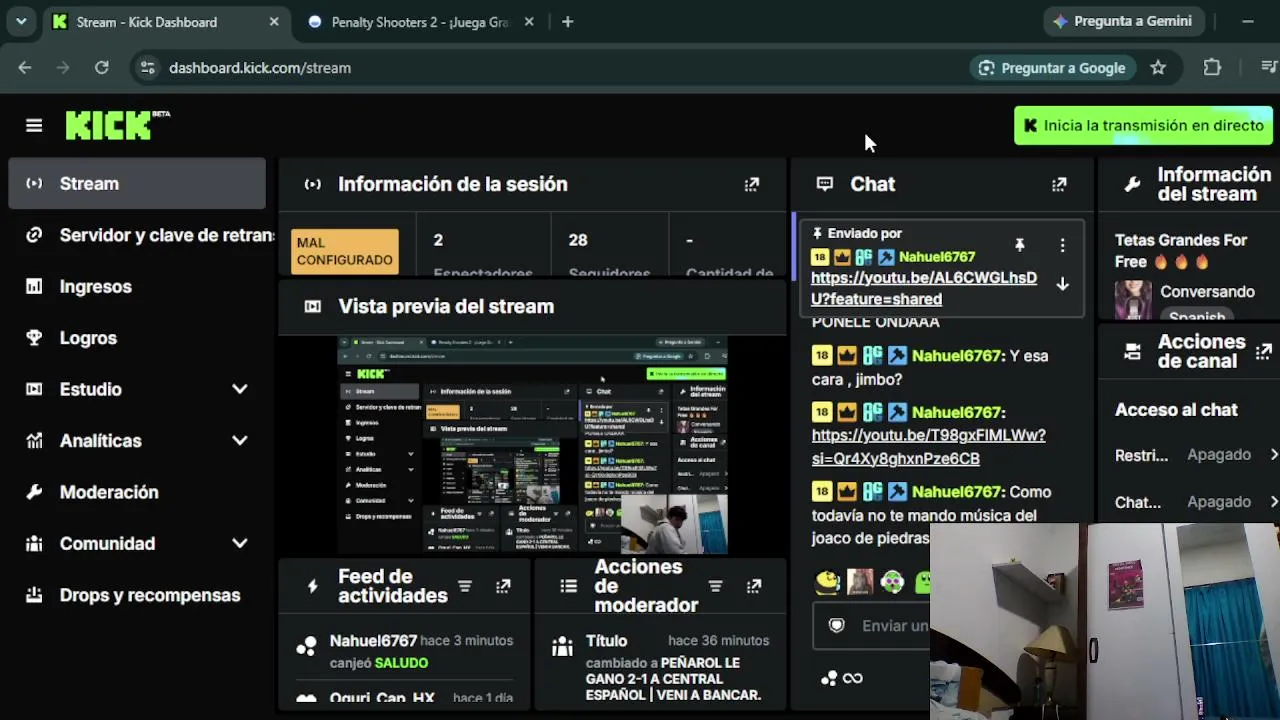Open the youtu.be/T98gxFIMLWw chat link

coord(928,447)
